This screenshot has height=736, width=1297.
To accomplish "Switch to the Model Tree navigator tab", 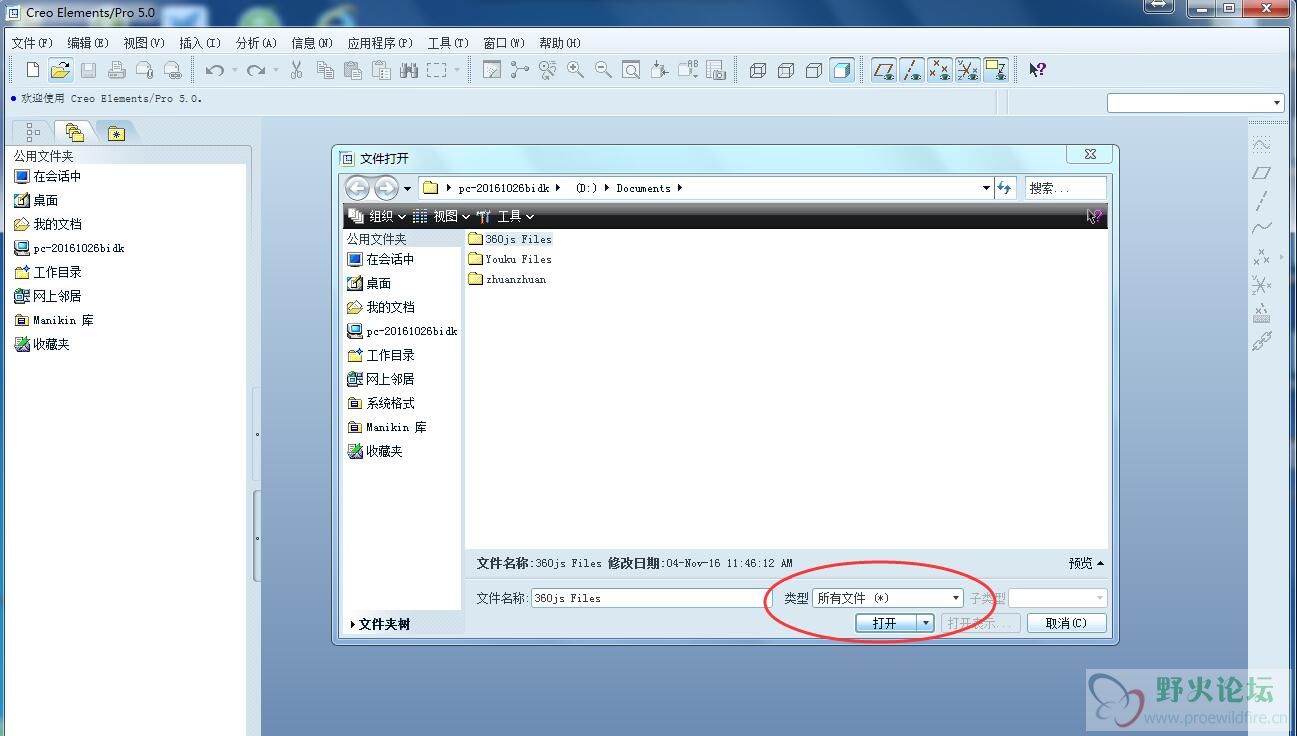I will click(33, 132).
